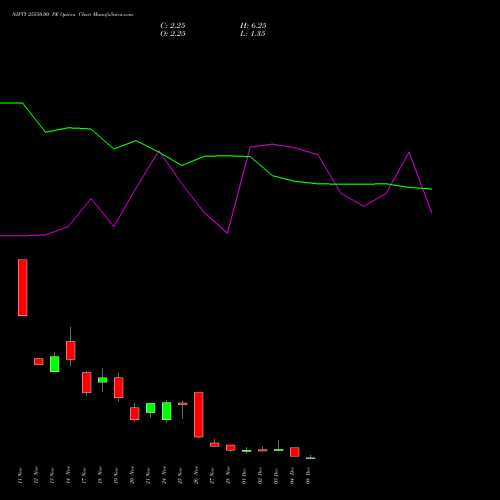Click the '12 Nov' date label
Viewport: 500px width, 500px height.
tap(36, 476)
